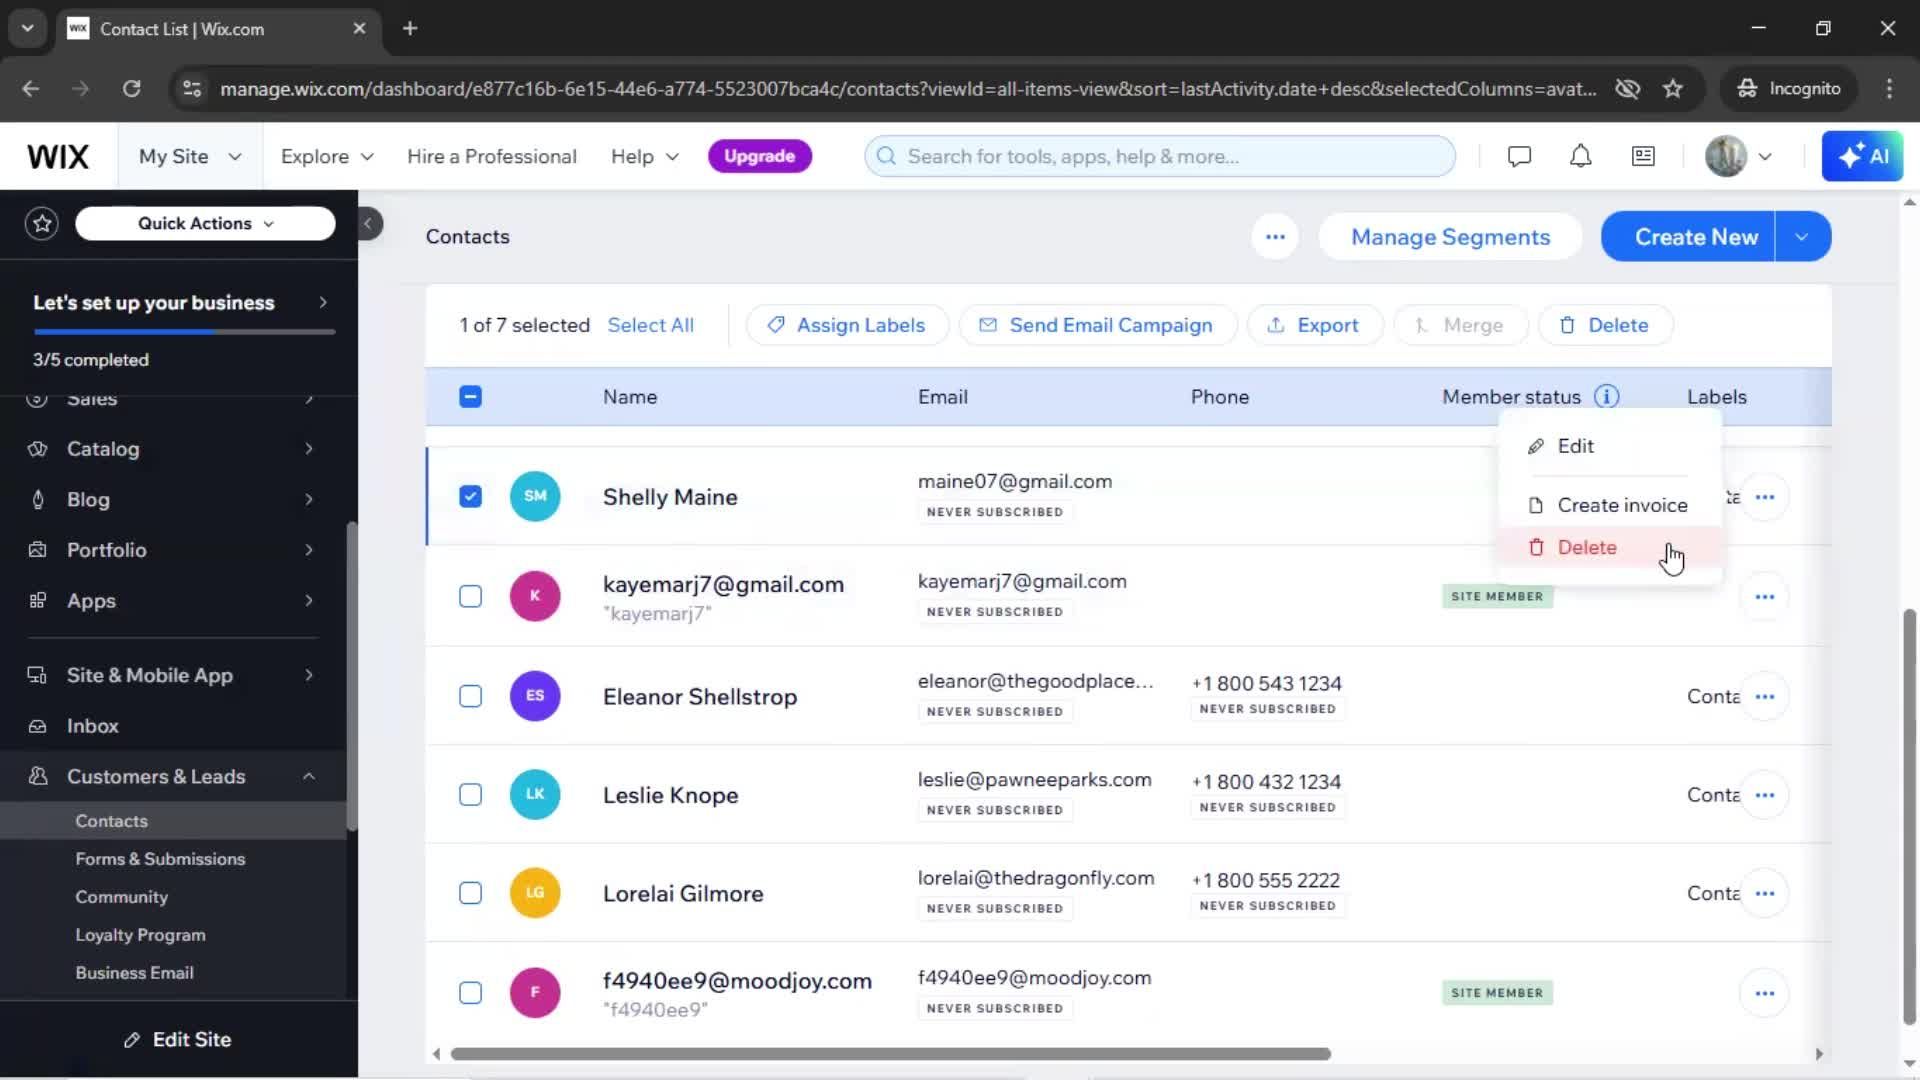Click the Upgrade pill button

click(x=759, y=156)
